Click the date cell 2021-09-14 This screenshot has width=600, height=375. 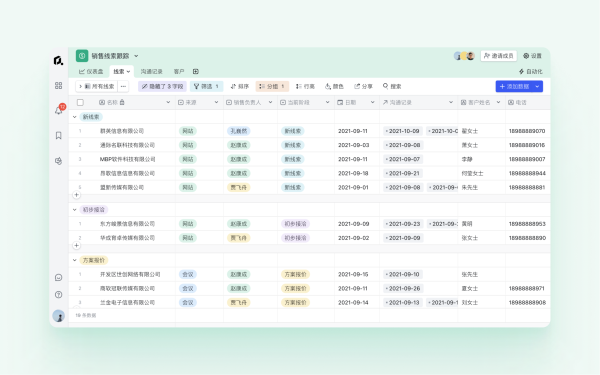(354, 303)
